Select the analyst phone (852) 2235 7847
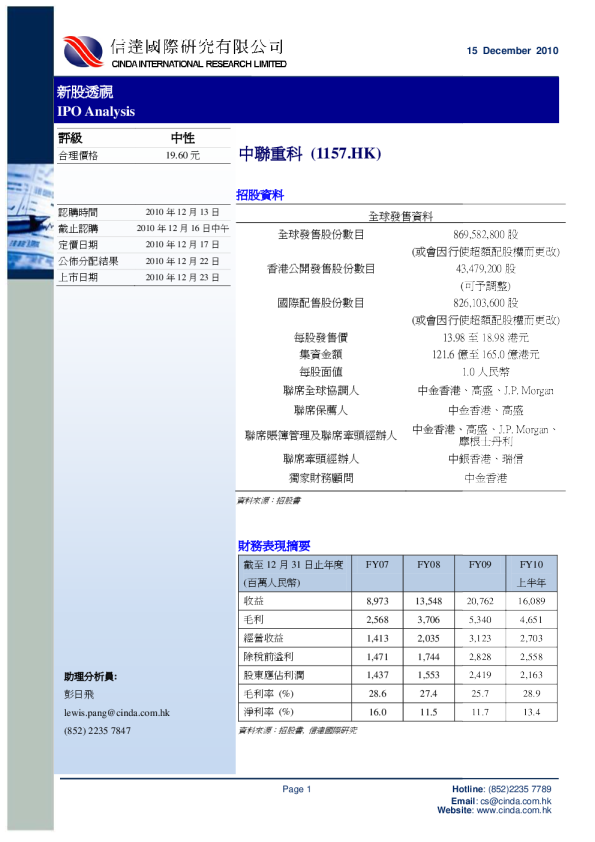 point(97,730)
